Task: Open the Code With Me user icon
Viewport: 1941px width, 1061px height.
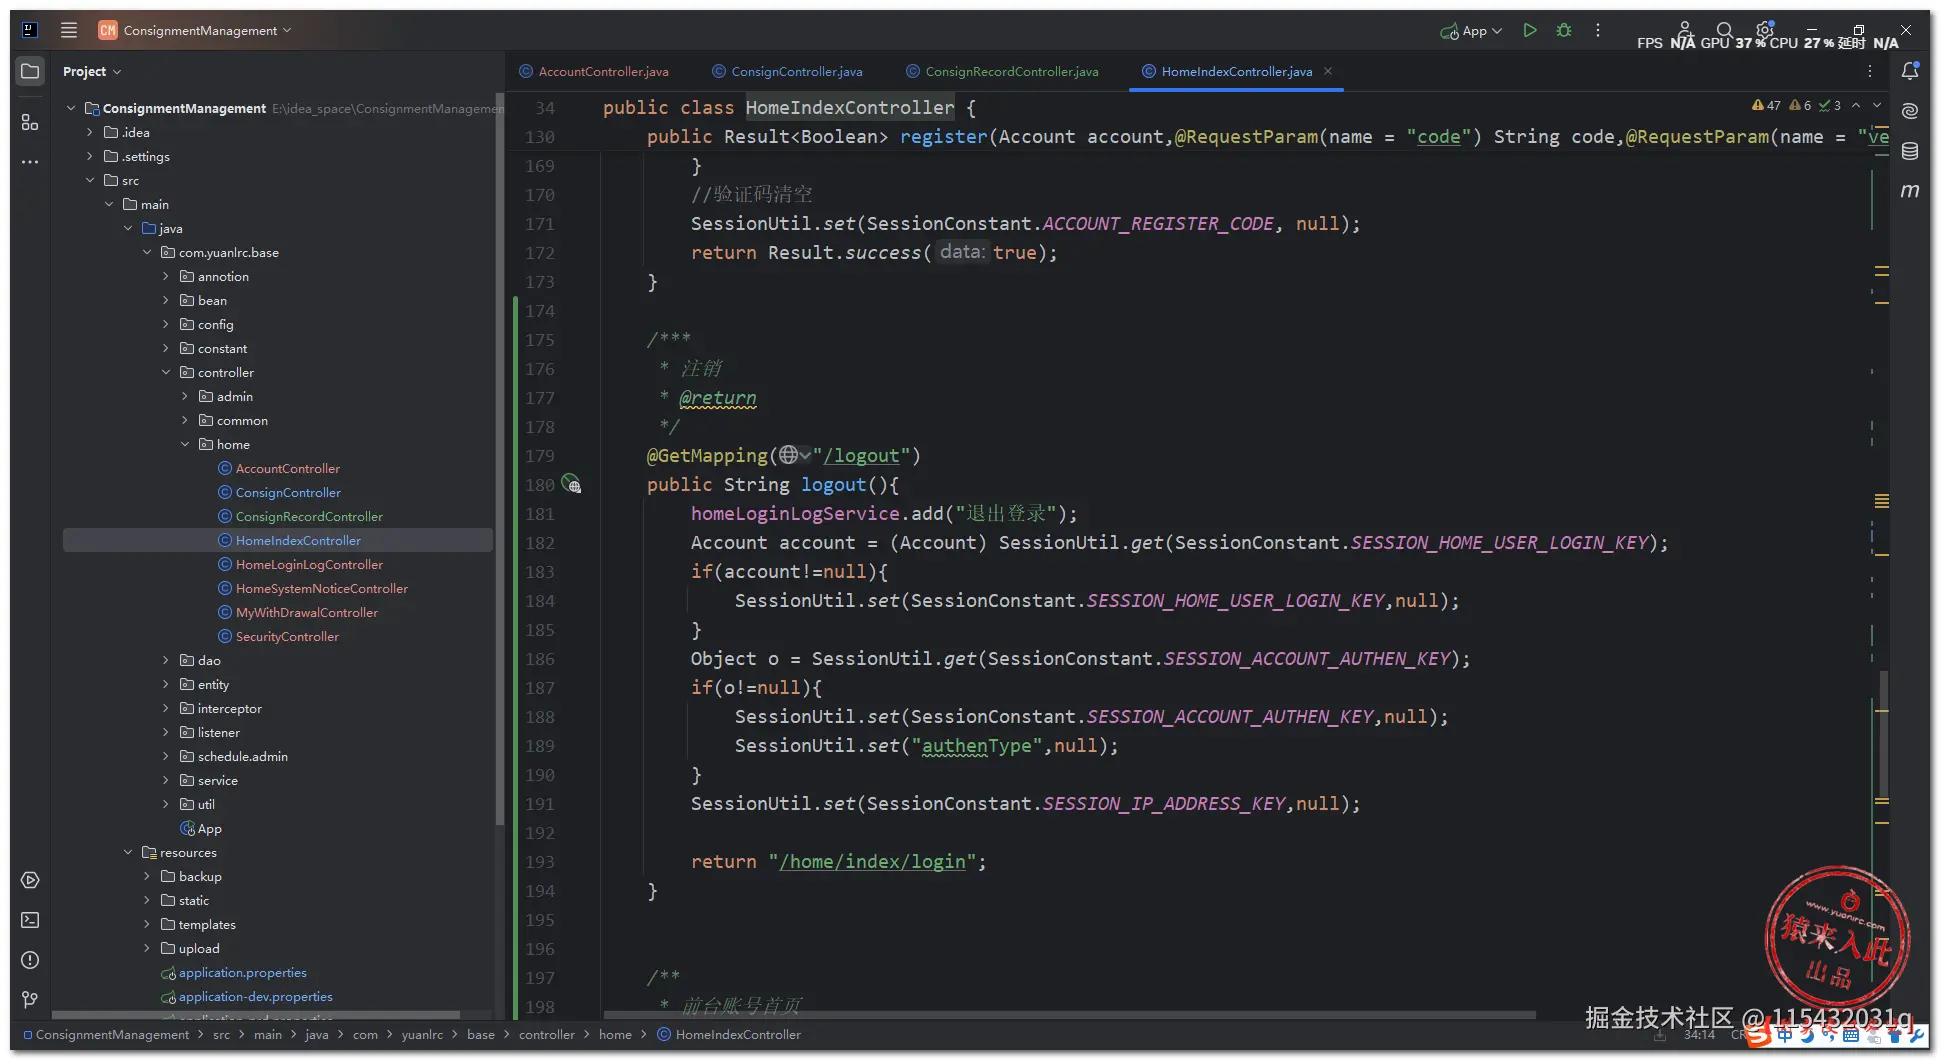Action: [1685, 29]
